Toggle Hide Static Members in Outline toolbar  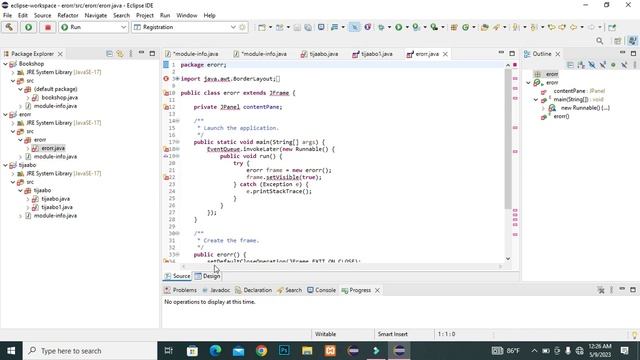pyautogui.click(x=602, y=65)
